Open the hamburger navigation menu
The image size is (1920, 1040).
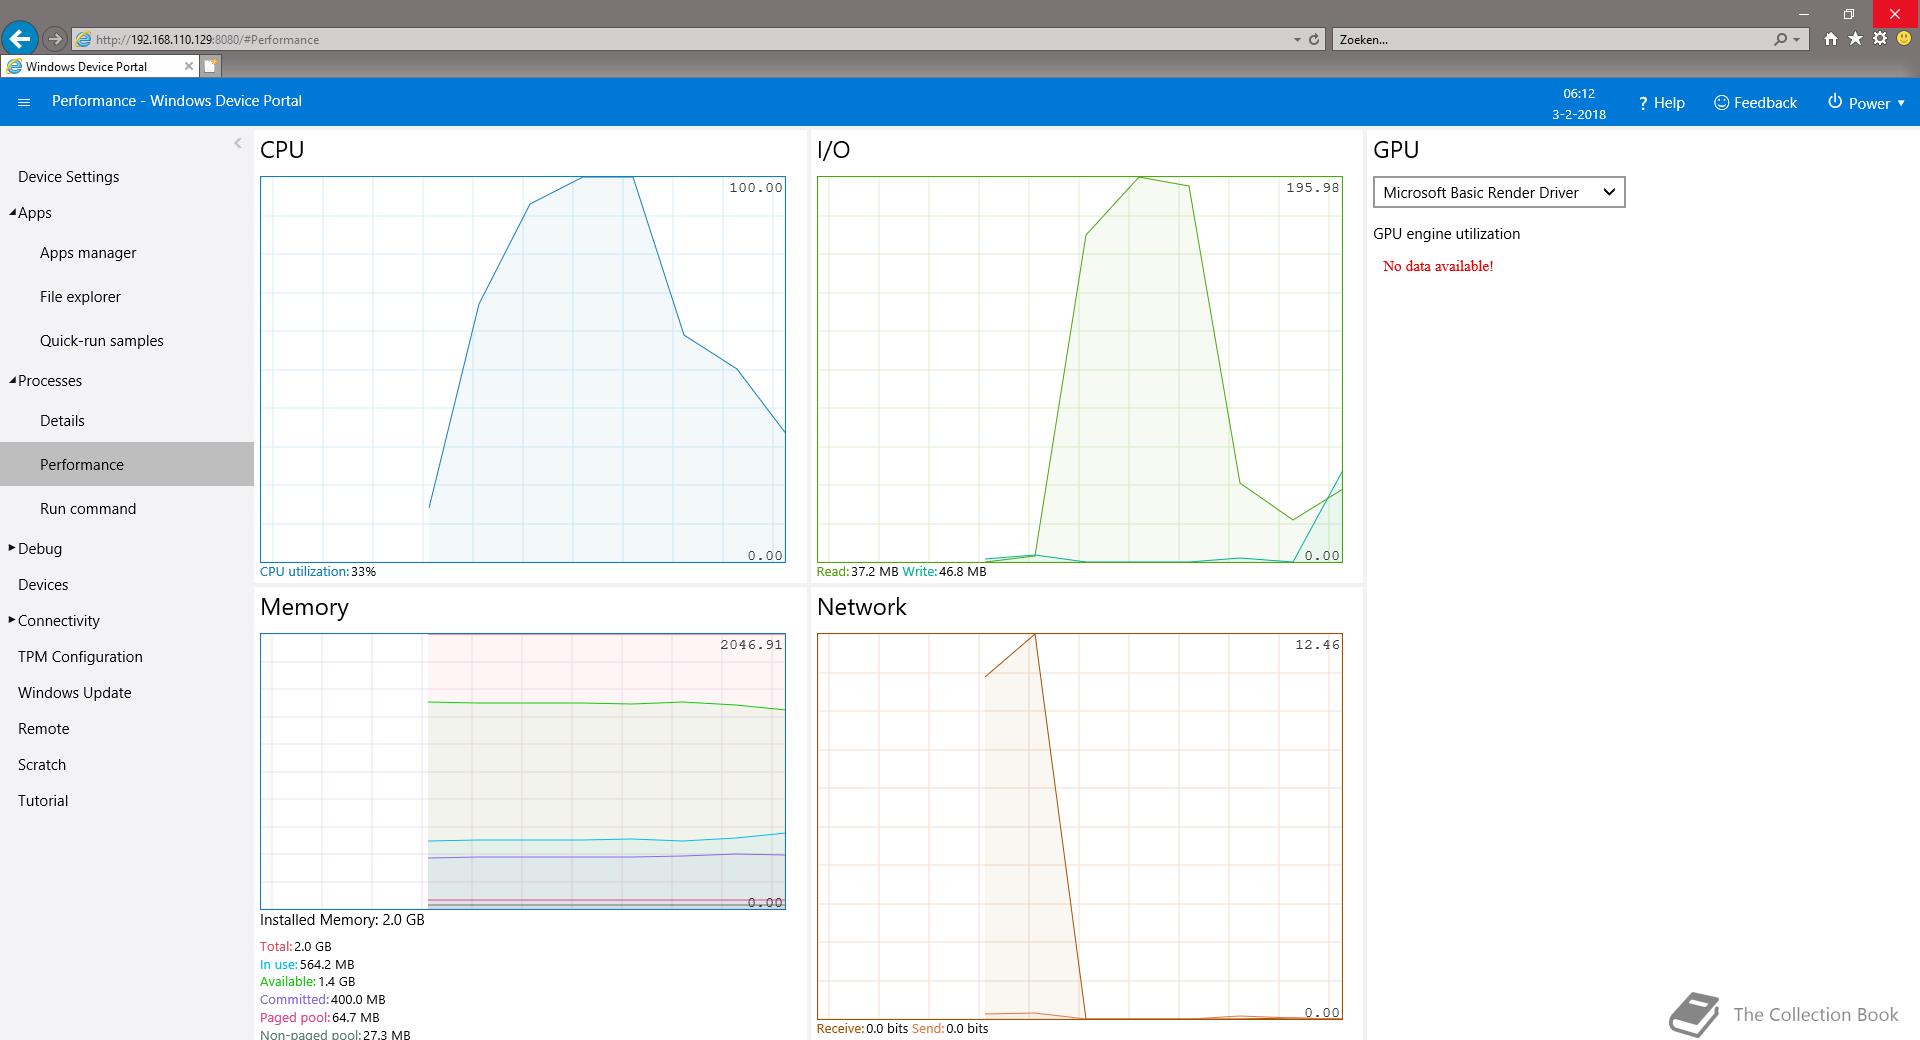(24, 102)
